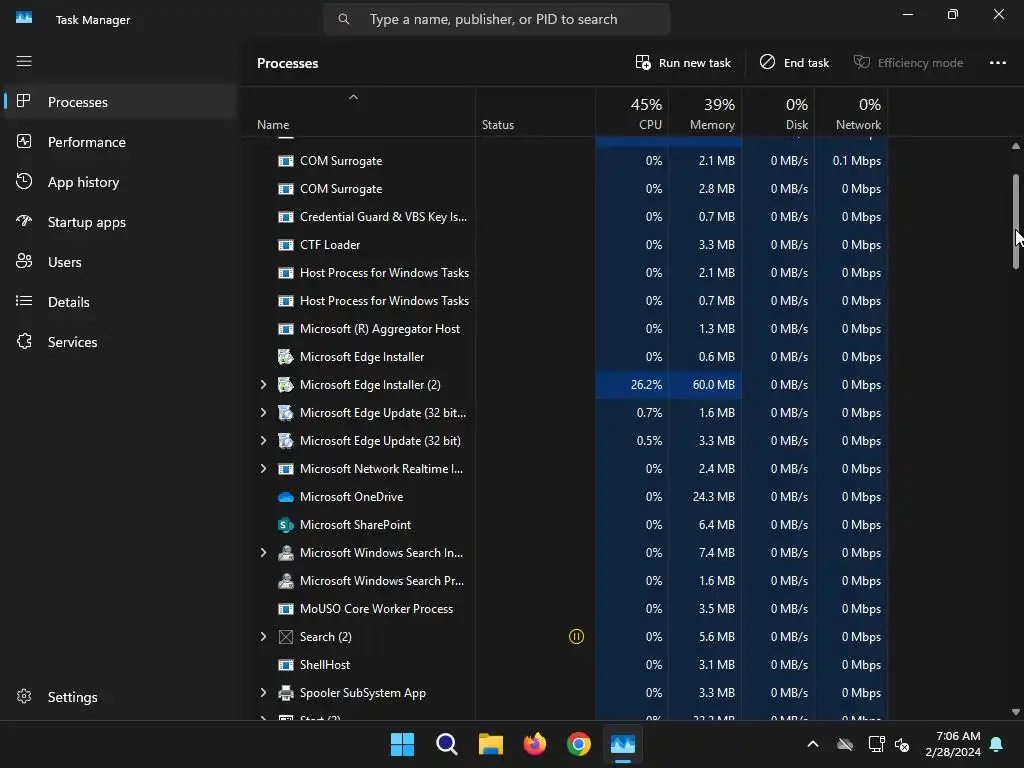This screenshot has width=1024, height=768.
Task: Click the Details list icon
Action: pos(24,301)
